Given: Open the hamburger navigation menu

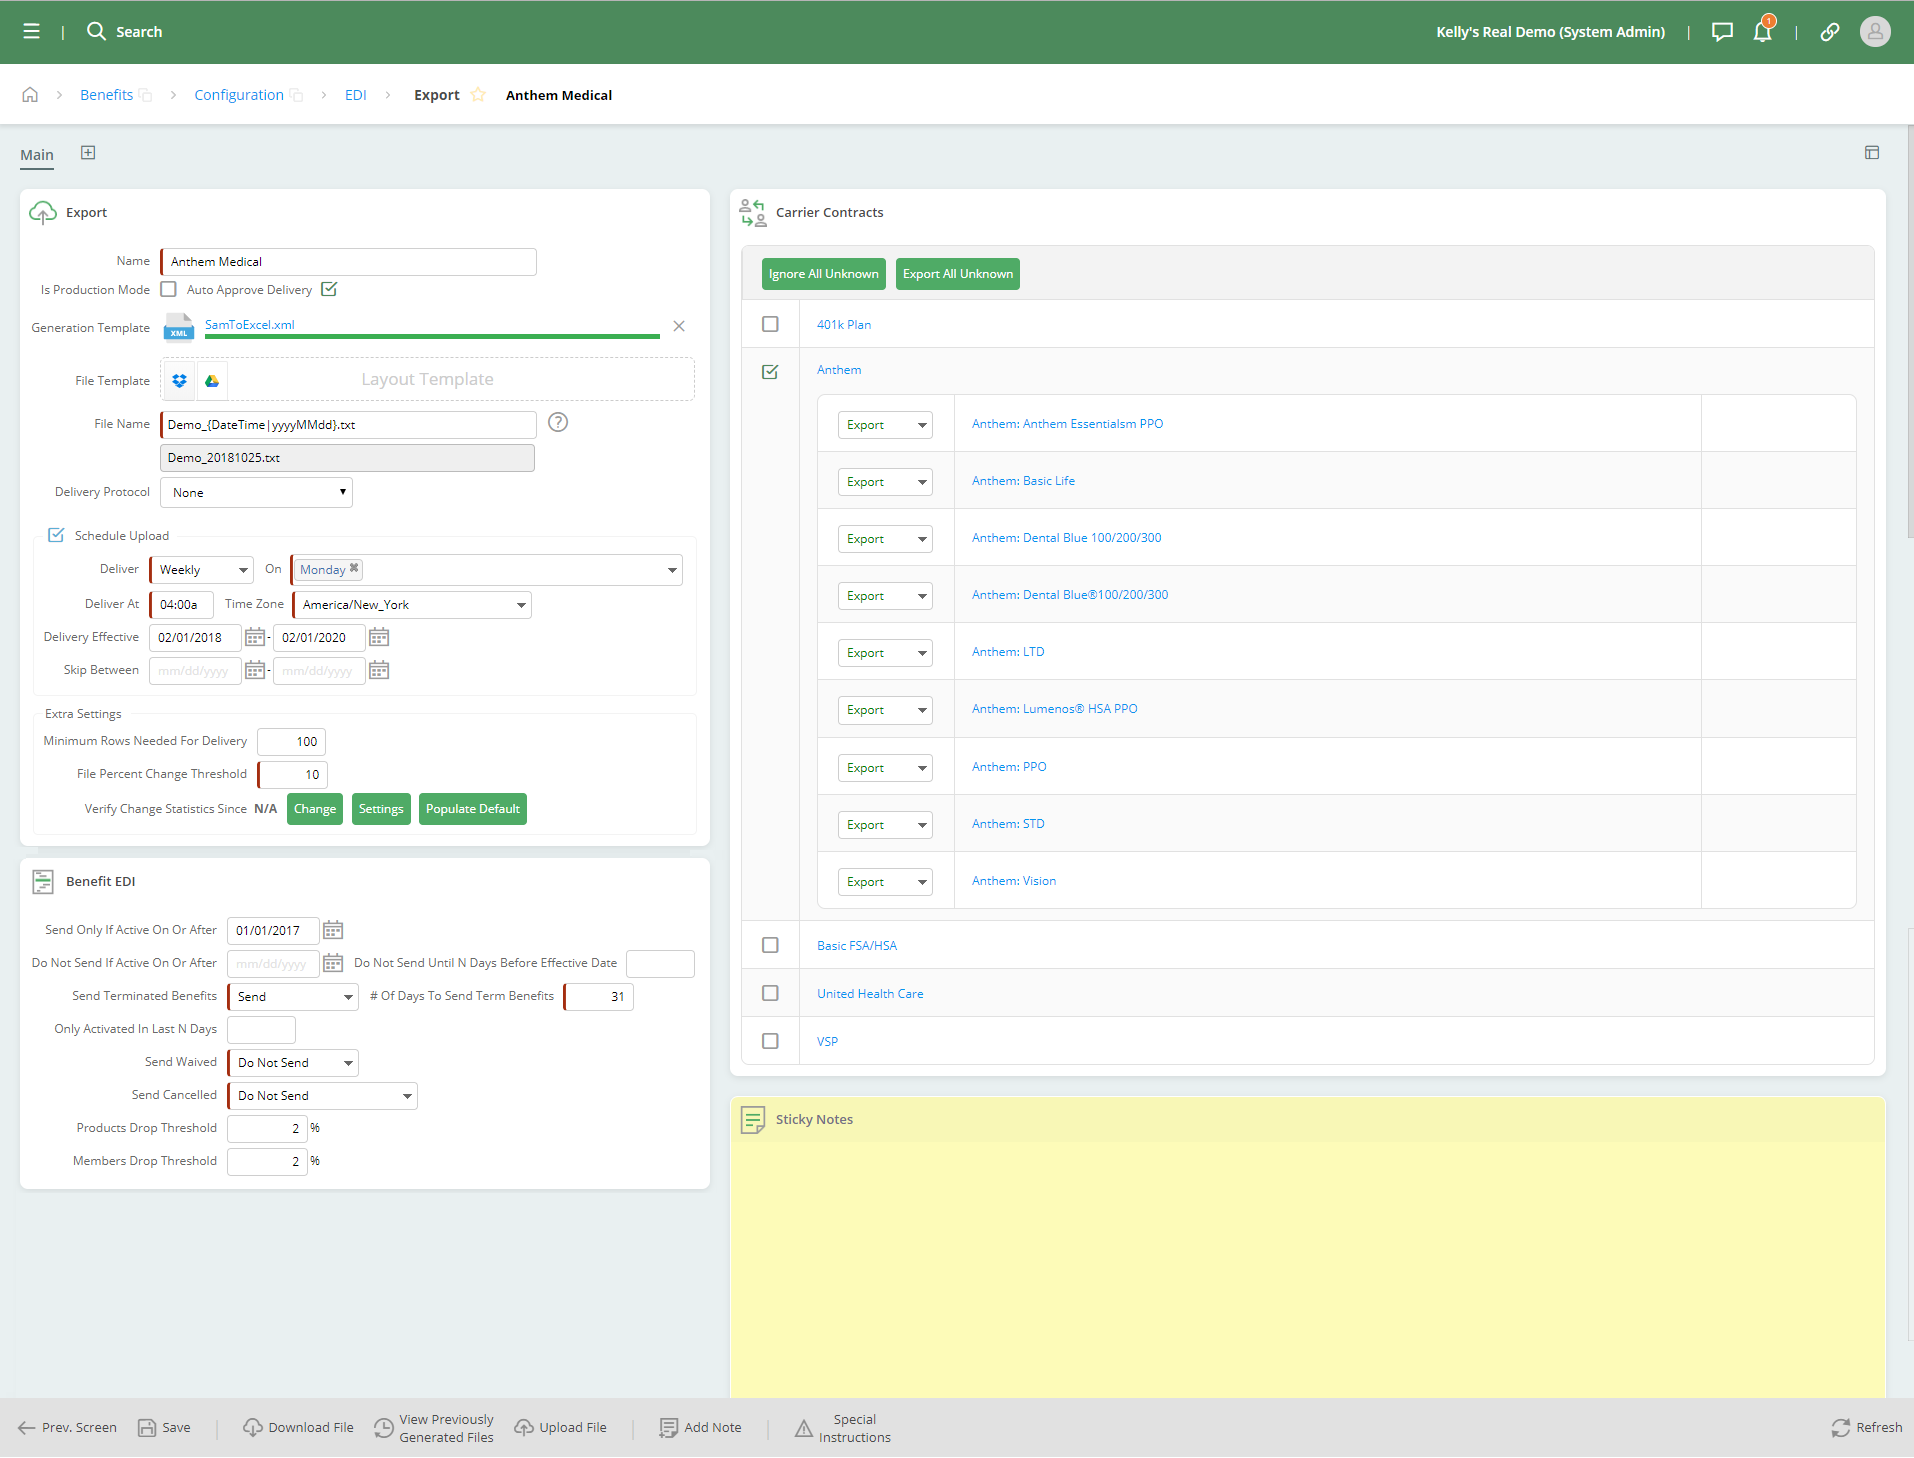Looking at the screenshot, I should coord(32,32).
